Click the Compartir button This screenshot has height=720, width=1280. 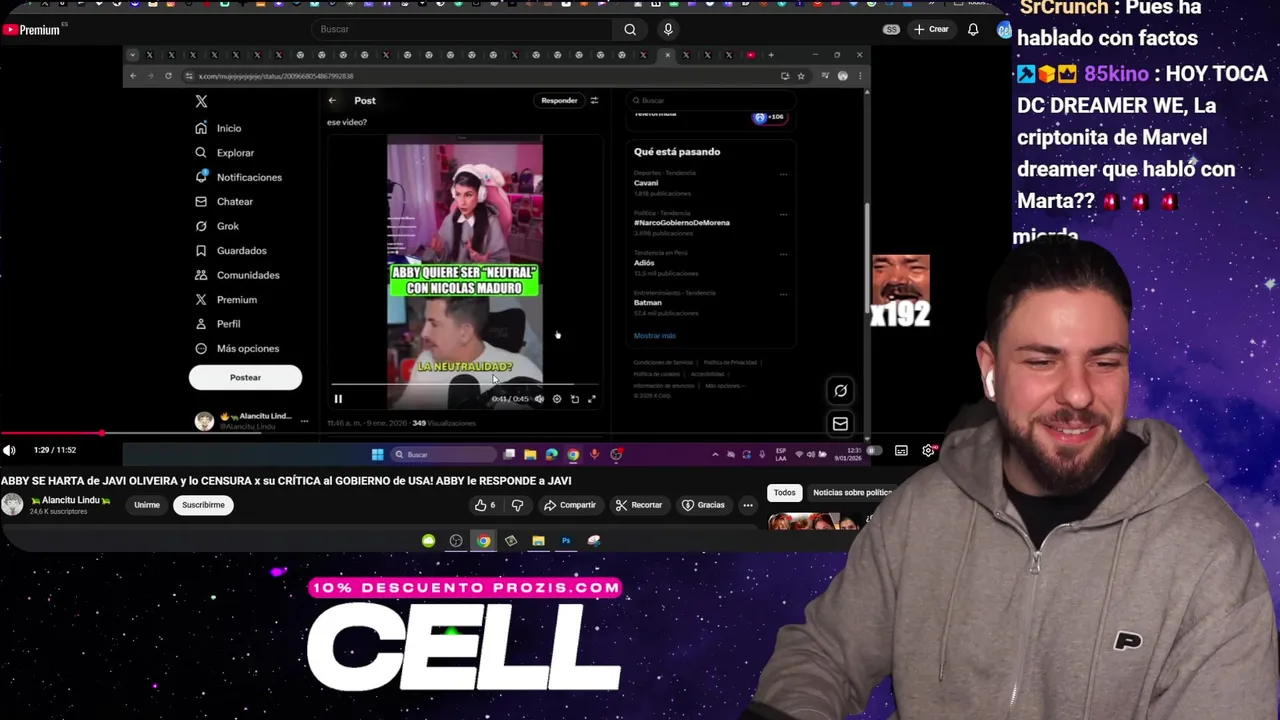click(x=570, y=505)
